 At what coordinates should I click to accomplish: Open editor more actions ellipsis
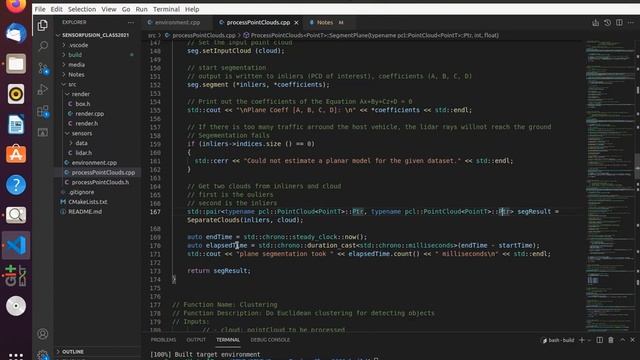(x=631, y=22)
